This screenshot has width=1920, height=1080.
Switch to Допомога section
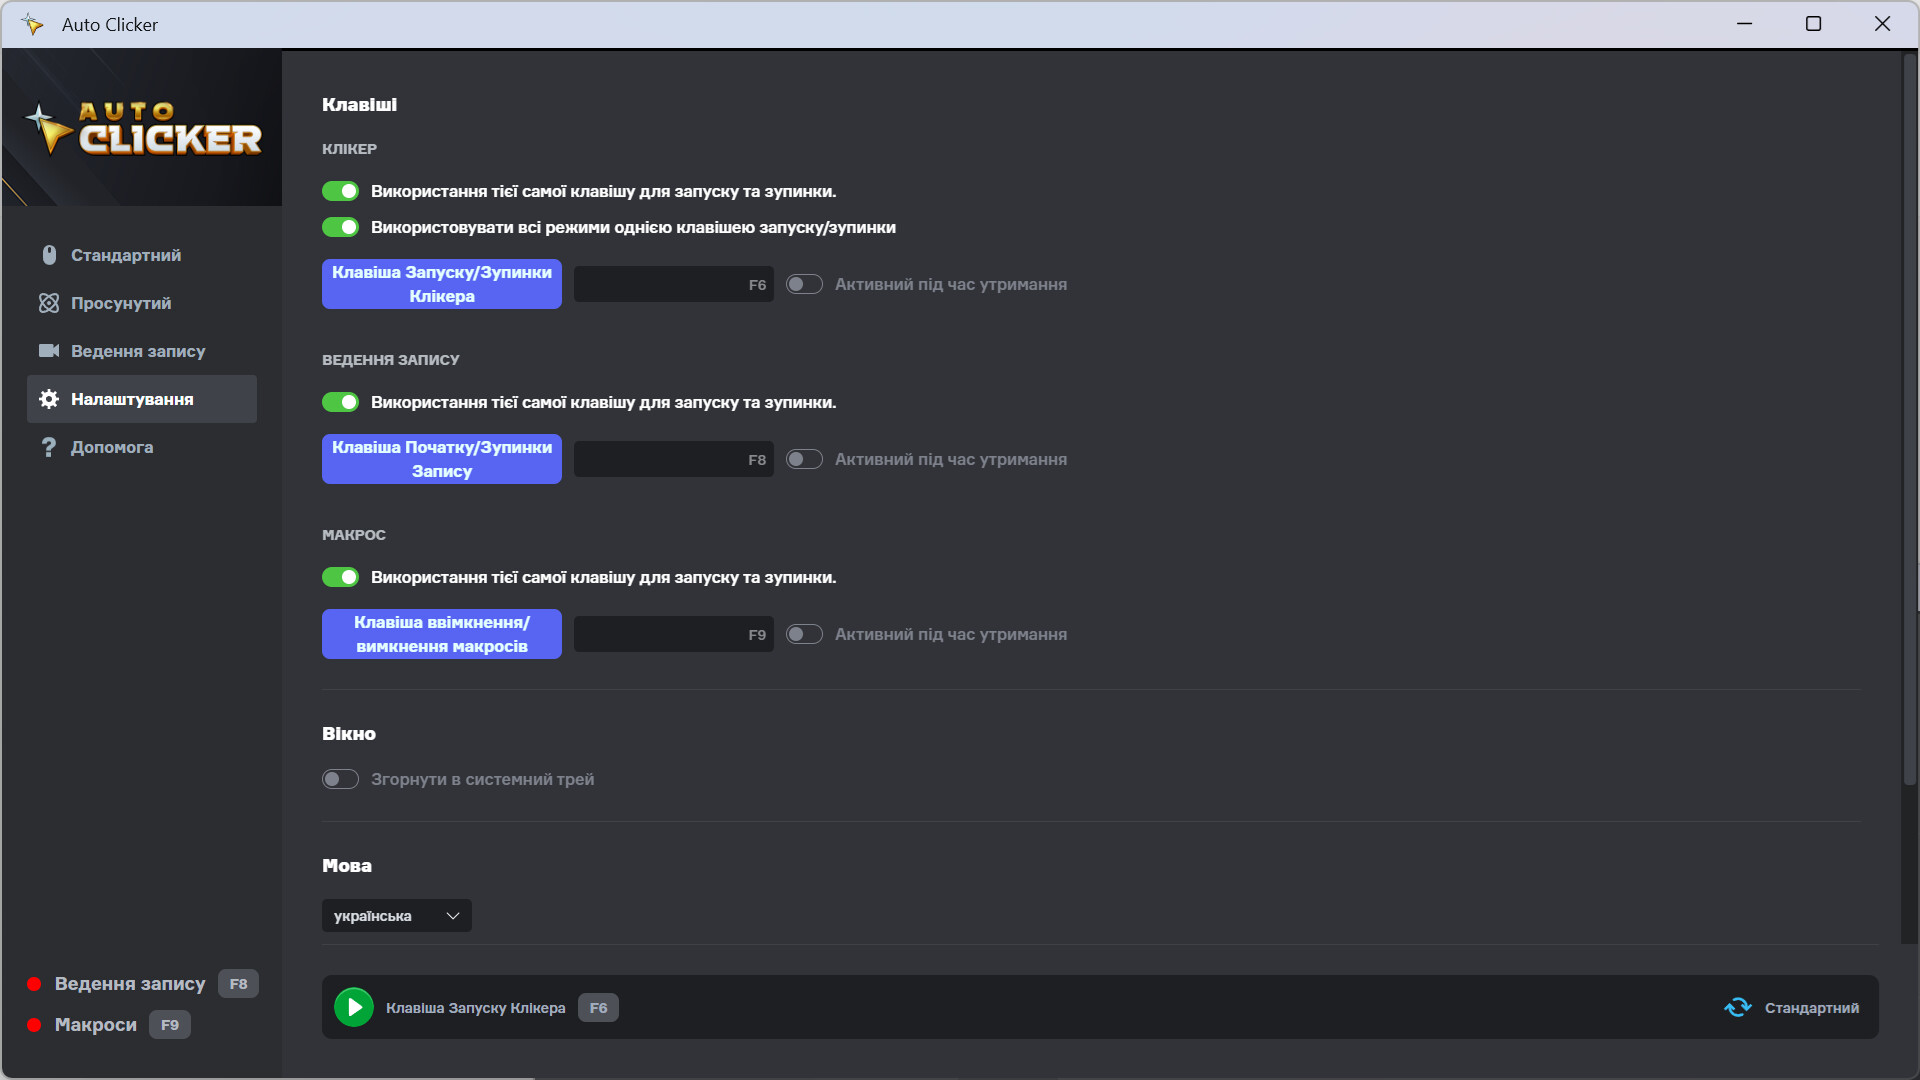tap(112, 447)
